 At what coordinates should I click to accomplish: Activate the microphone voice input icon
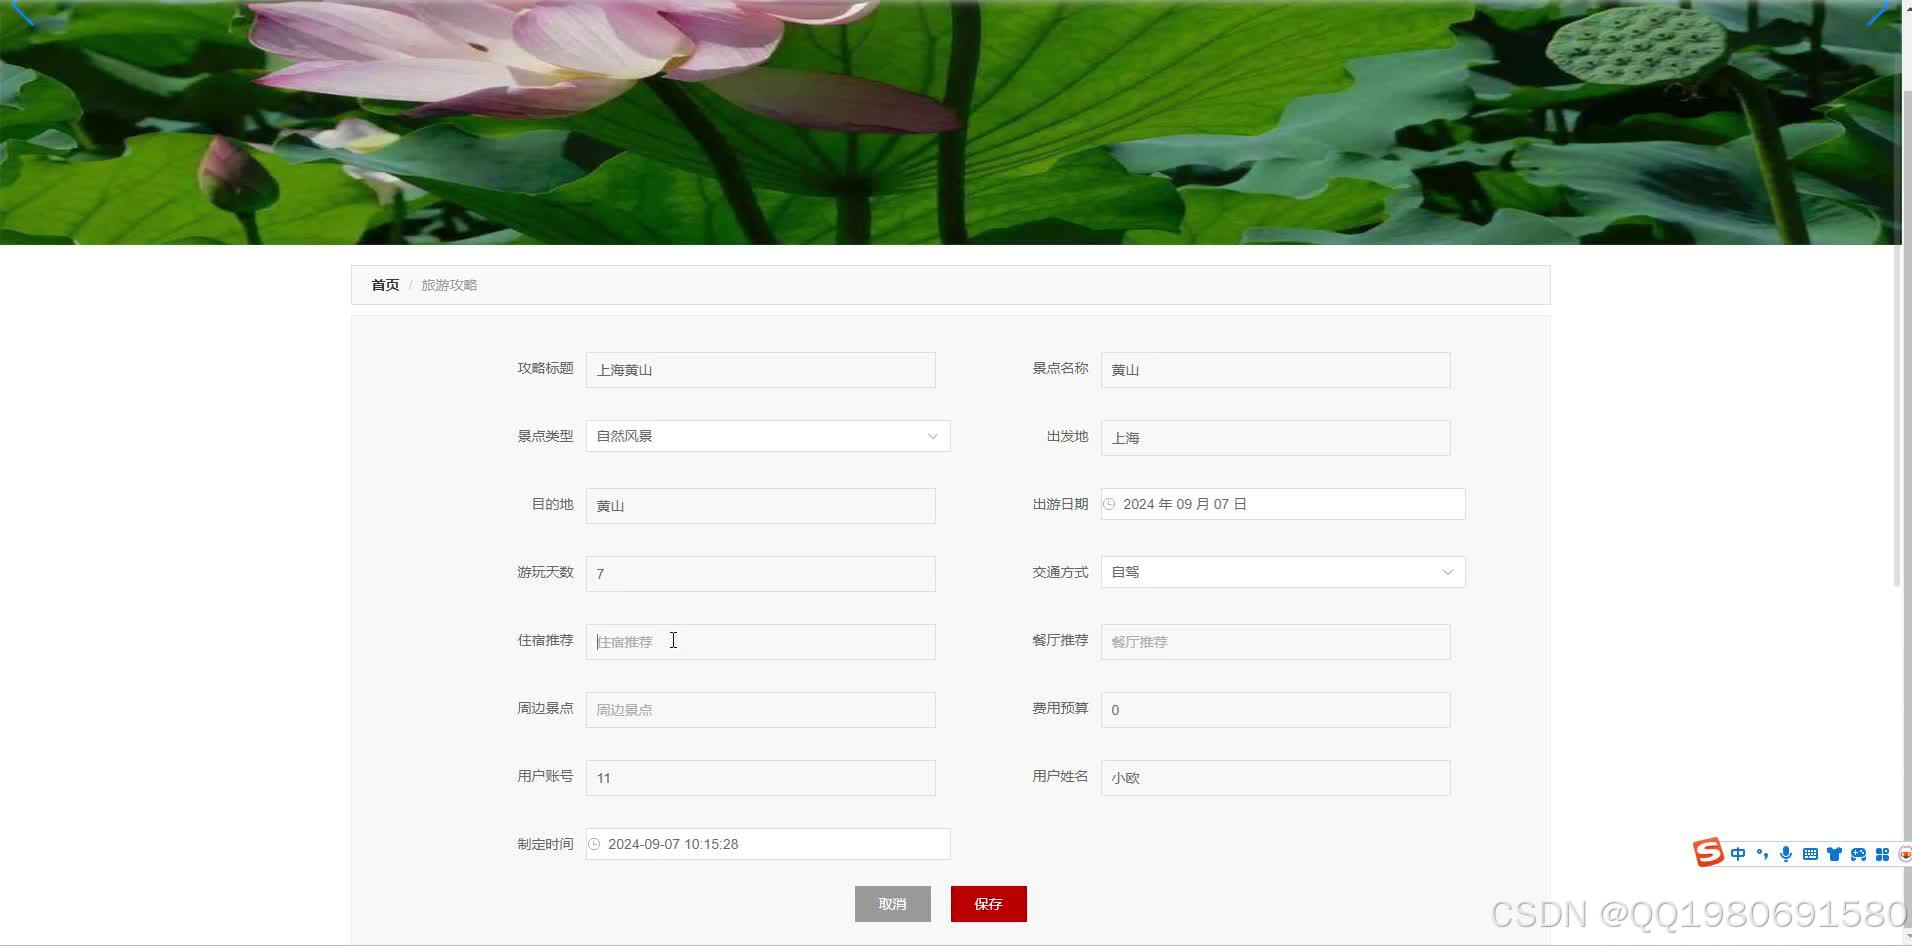[1785, 854]
